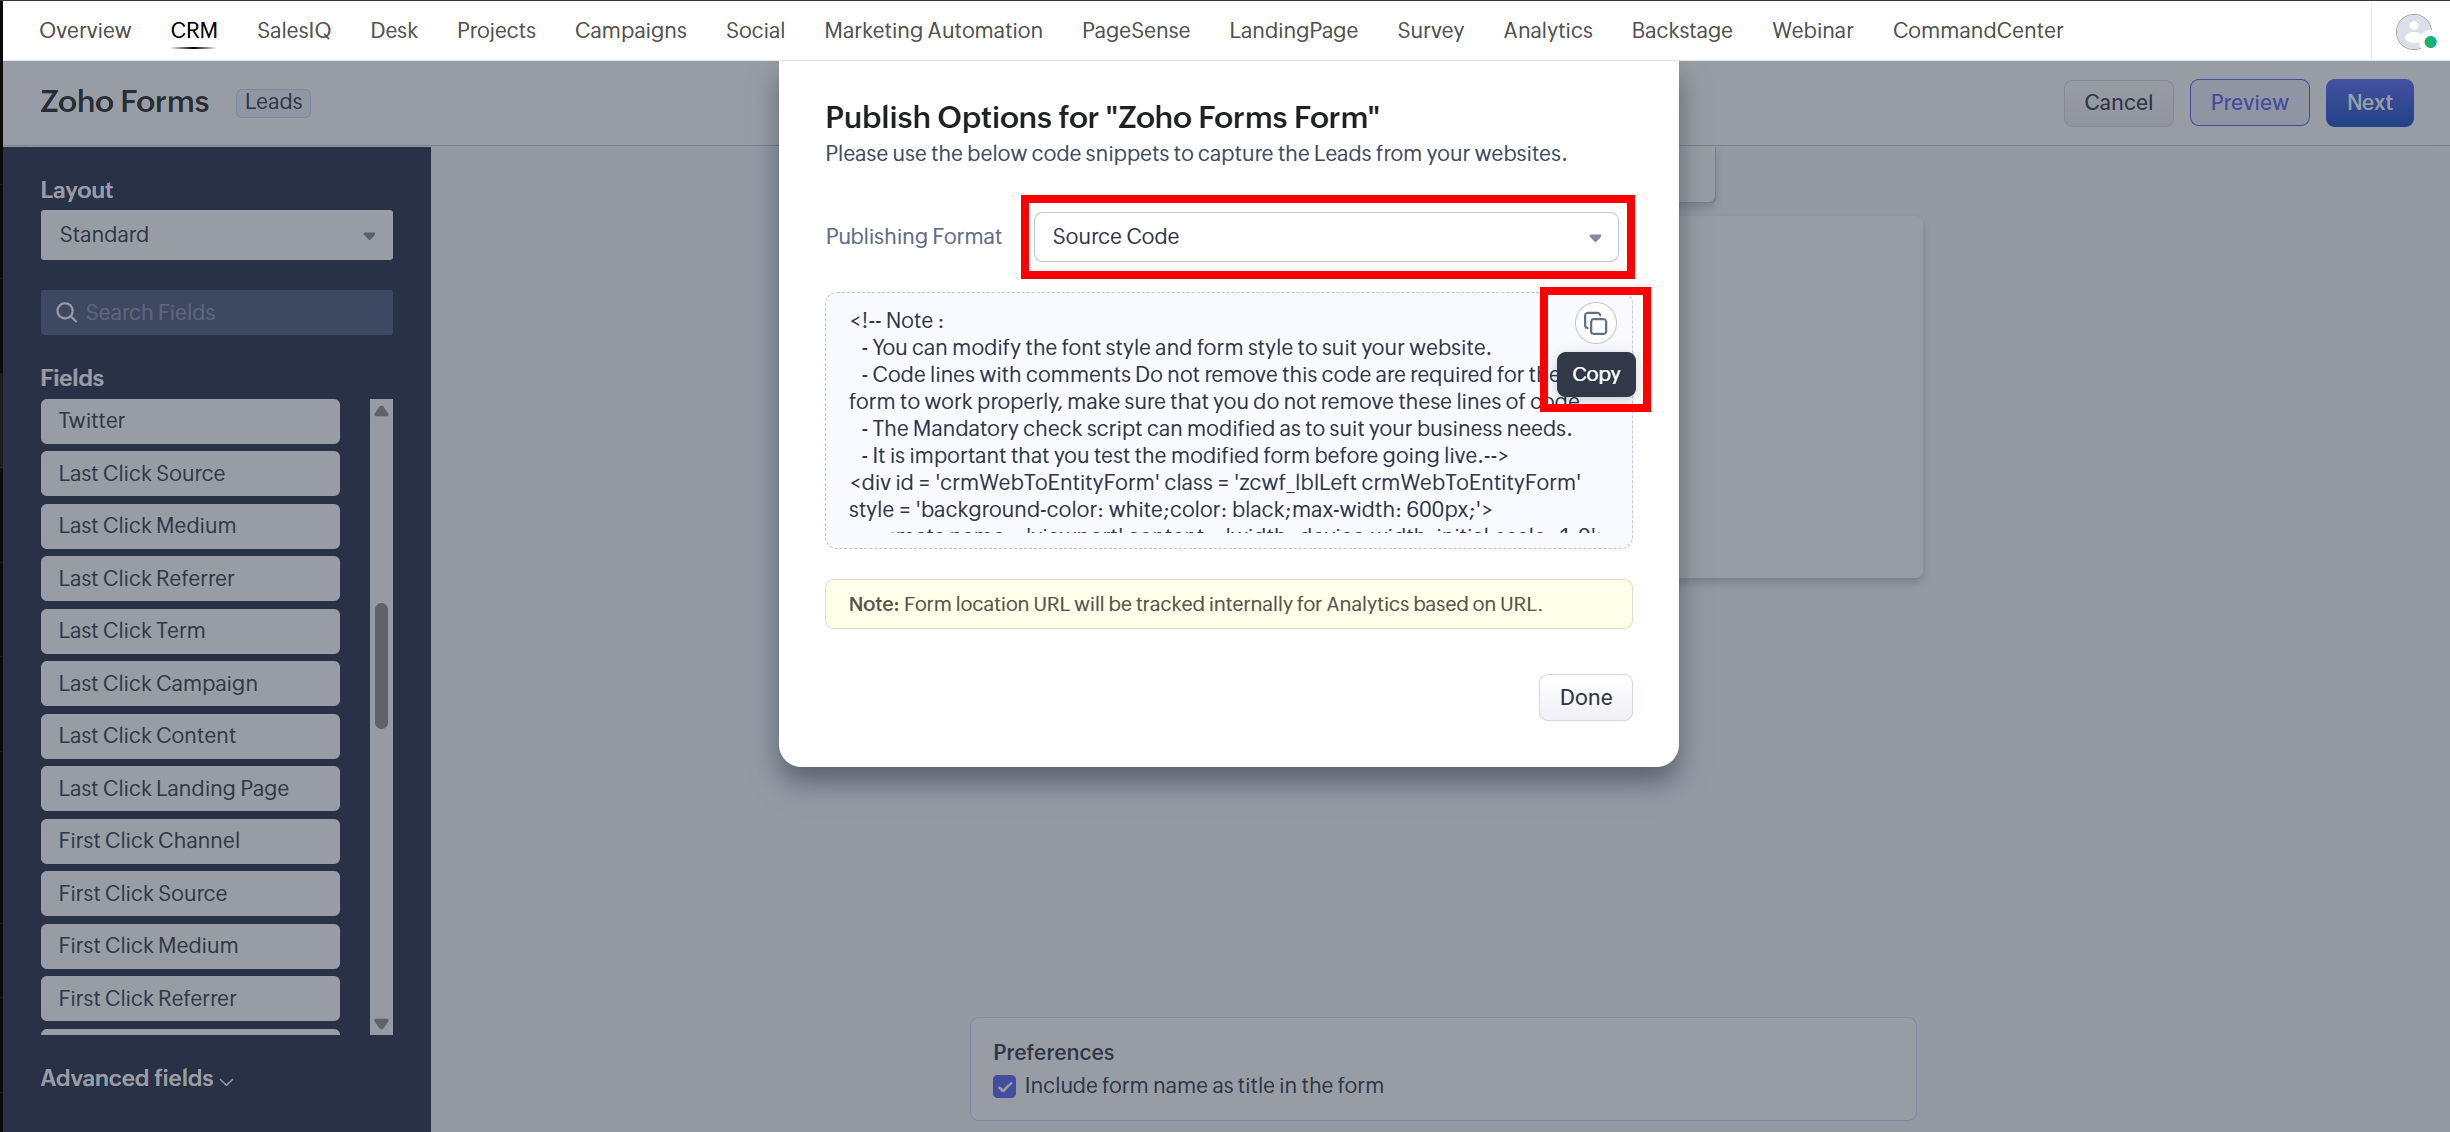Viewport: 2450px width, 1132px height.
Task: Open the Social tab
Action: pos(755,31)
